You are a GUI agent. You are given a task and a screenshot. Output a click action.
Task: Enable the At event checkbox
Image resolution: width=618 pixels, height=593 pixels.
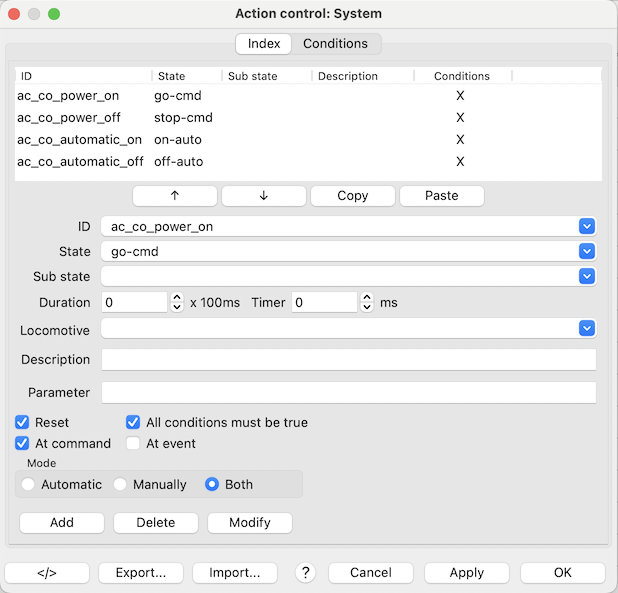[x=134, y=443]
